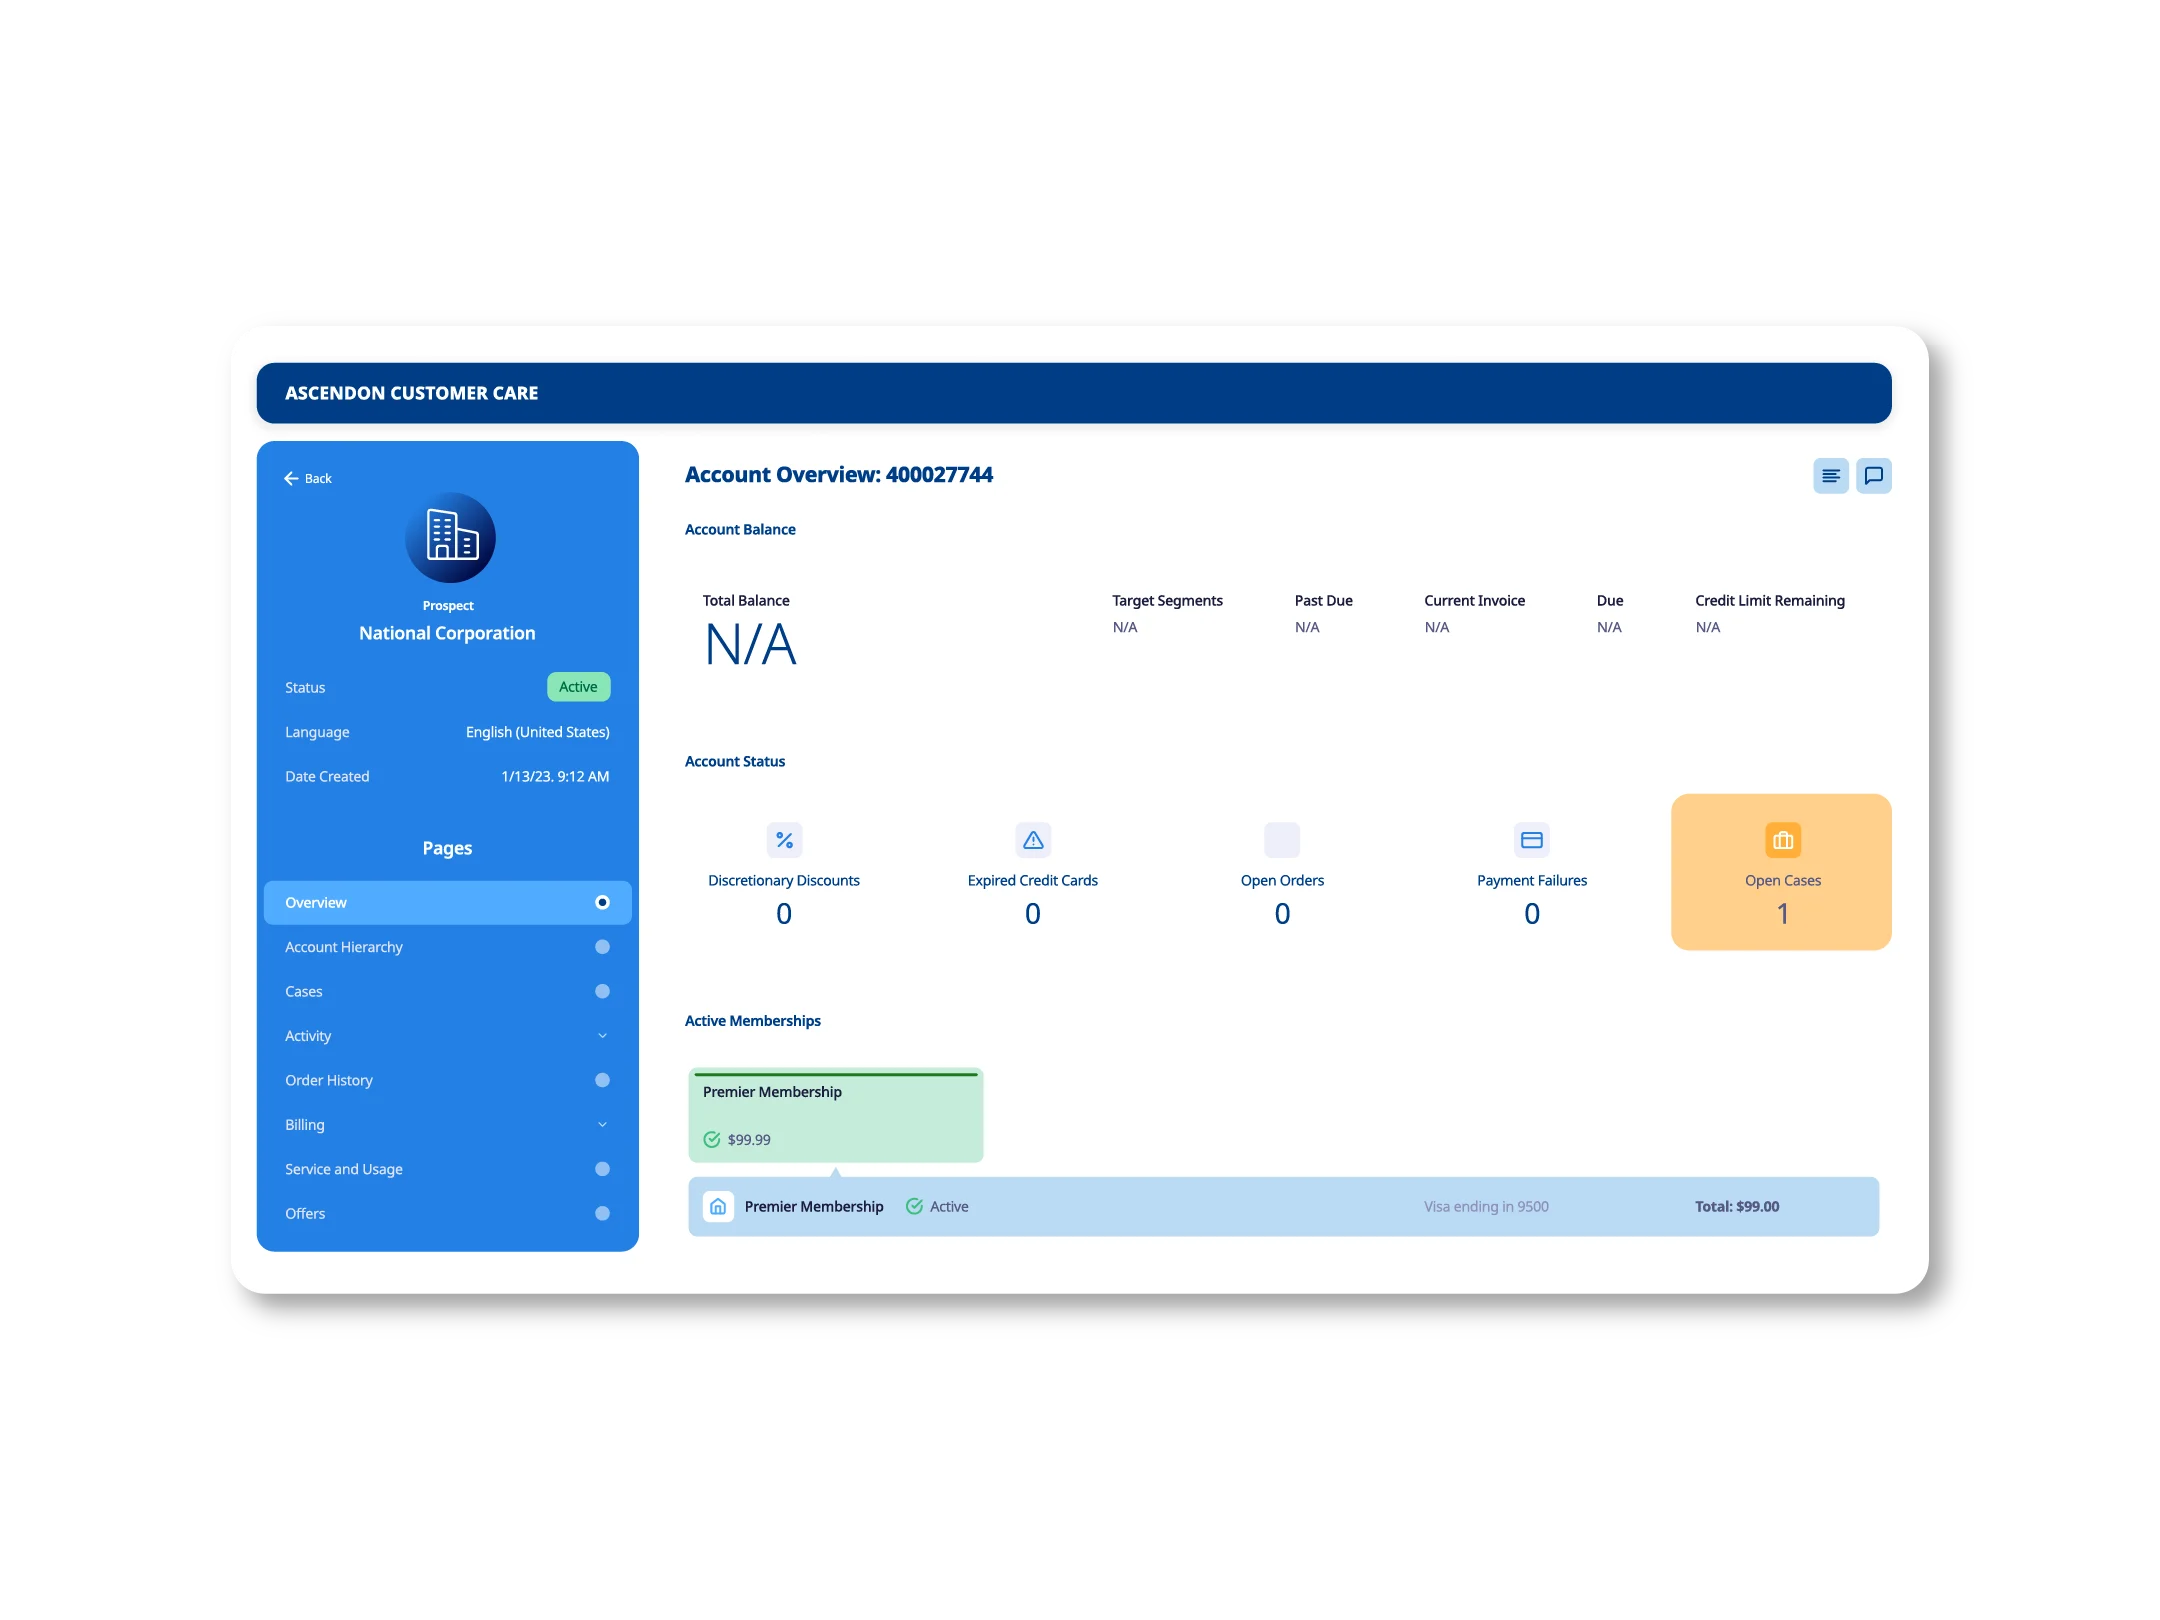Open the chat comment icon
Viewport: 2160px width, 1620px height.
coord(1873,476)
